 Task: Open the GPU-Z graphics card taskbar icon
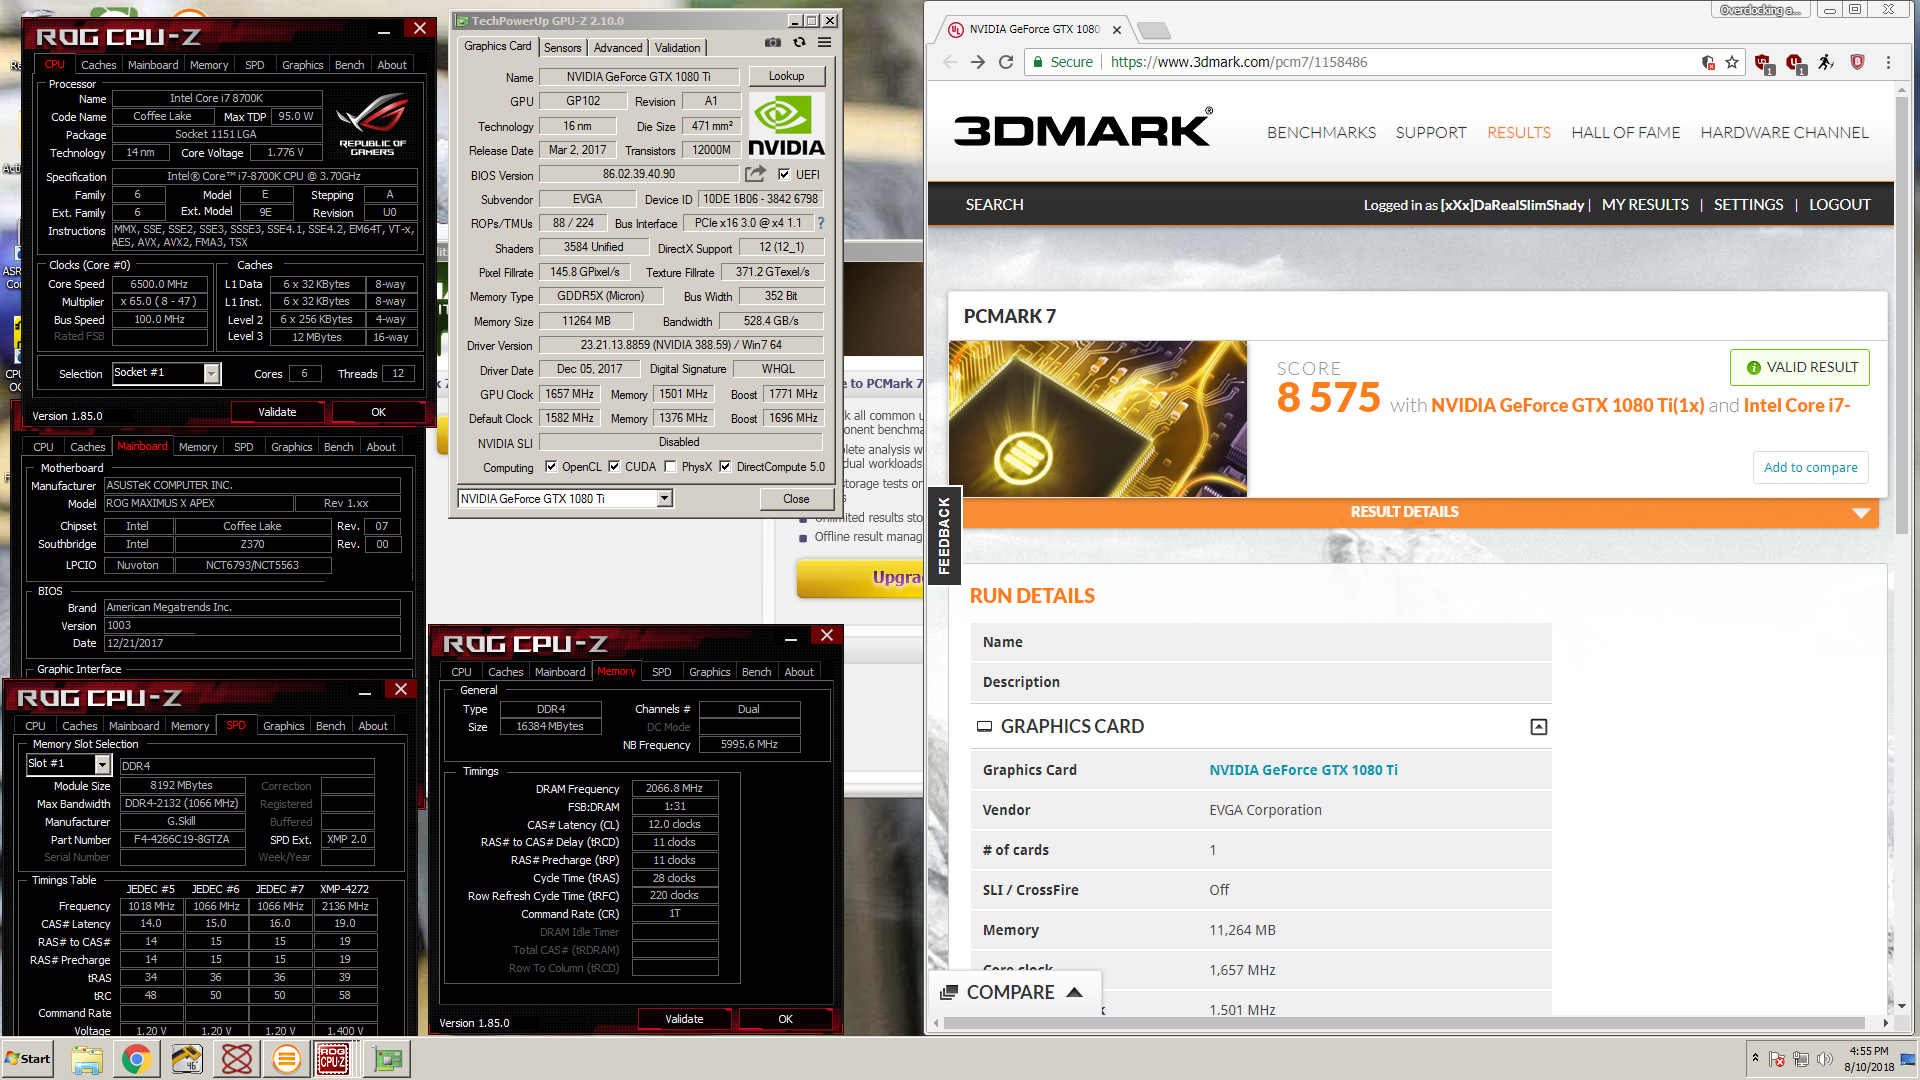388,1059
